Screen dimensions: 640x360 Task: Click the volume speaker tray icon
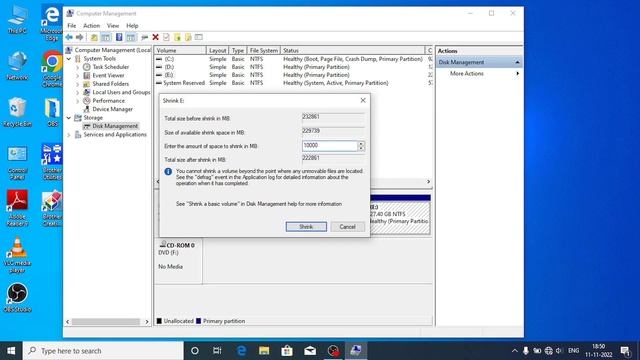(559, 351)
